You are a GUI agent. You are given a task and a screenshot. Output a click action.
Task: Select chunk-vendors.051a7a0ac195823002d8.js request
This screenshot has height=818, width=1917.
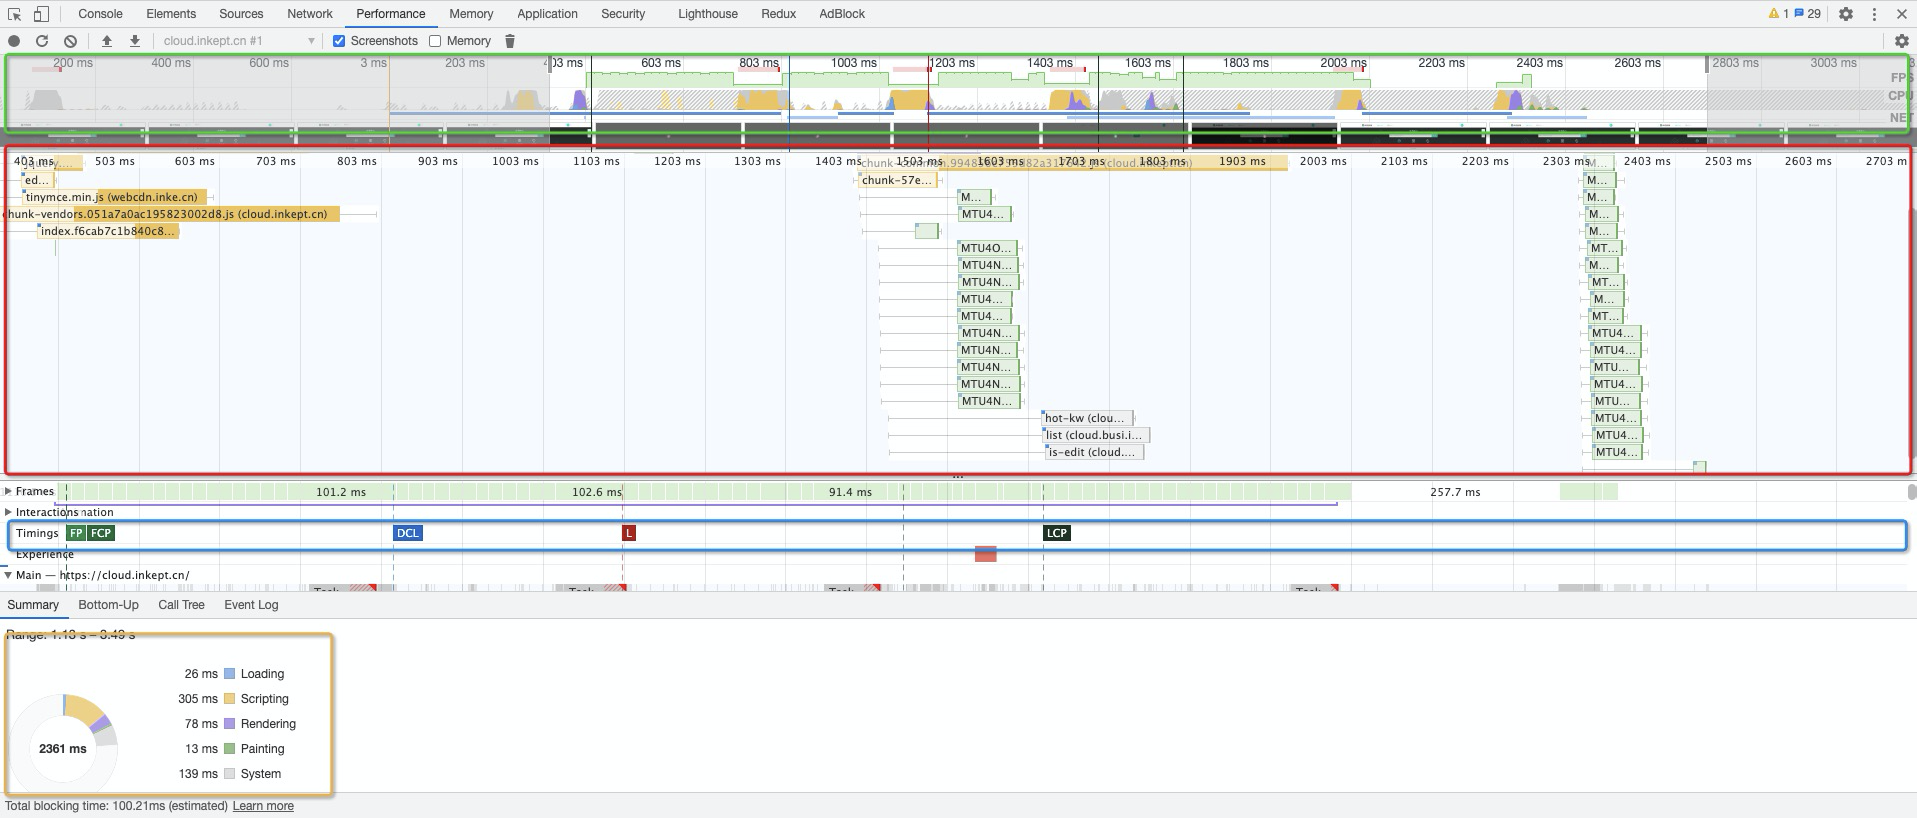(171, 214)
